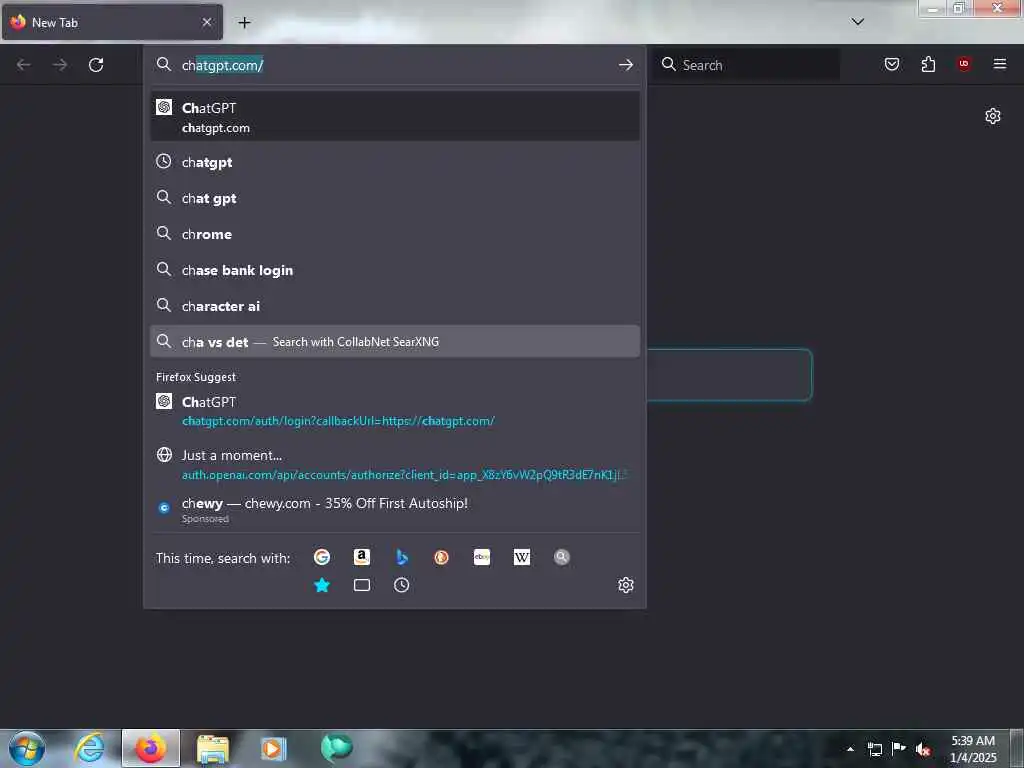The height and width of the screenshot is (768, 1024).
Task: Open the Pocket save icon
Action: tap(892, 64)
